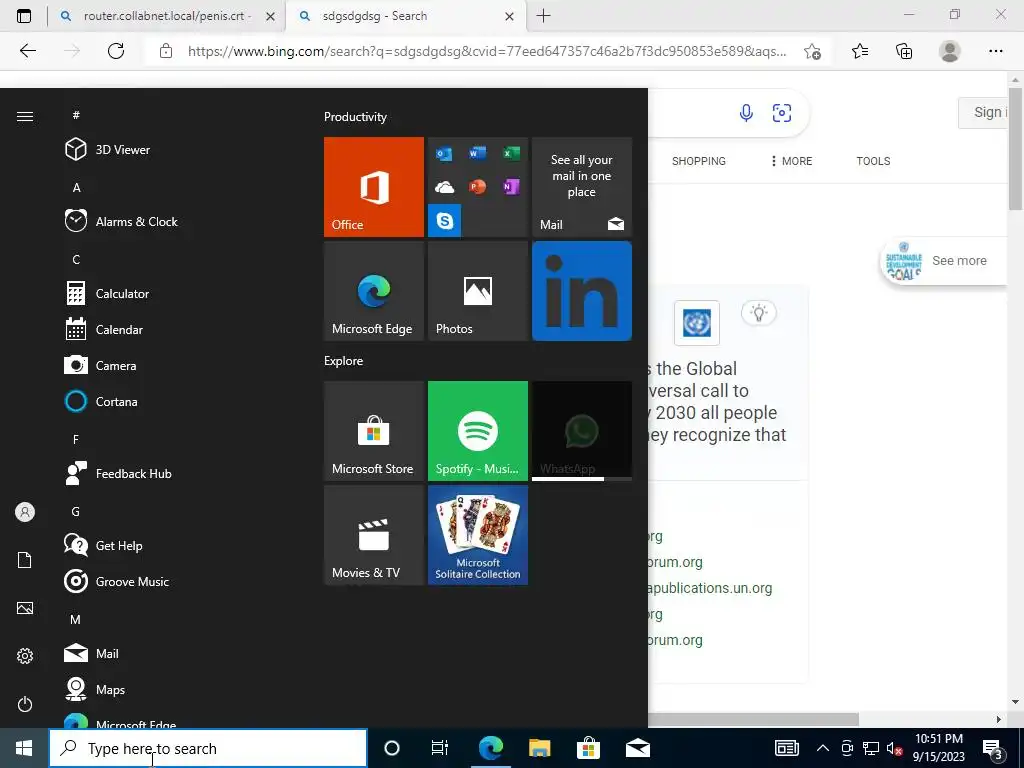Click the # group header in app list
This screenshot has width=1024, height=768.
pos(76,115)
